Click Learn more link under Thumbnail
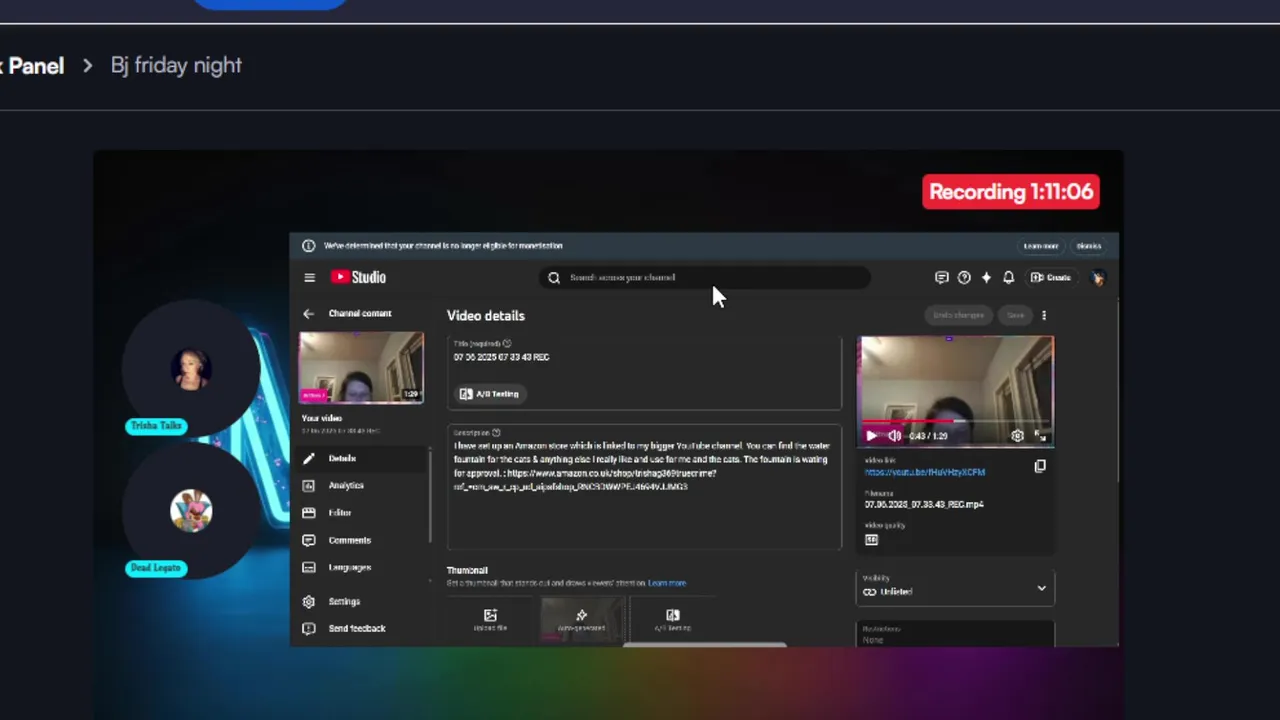Viewport: 1280px width, 720px height. pyautogui.click(x=667, y=583)
